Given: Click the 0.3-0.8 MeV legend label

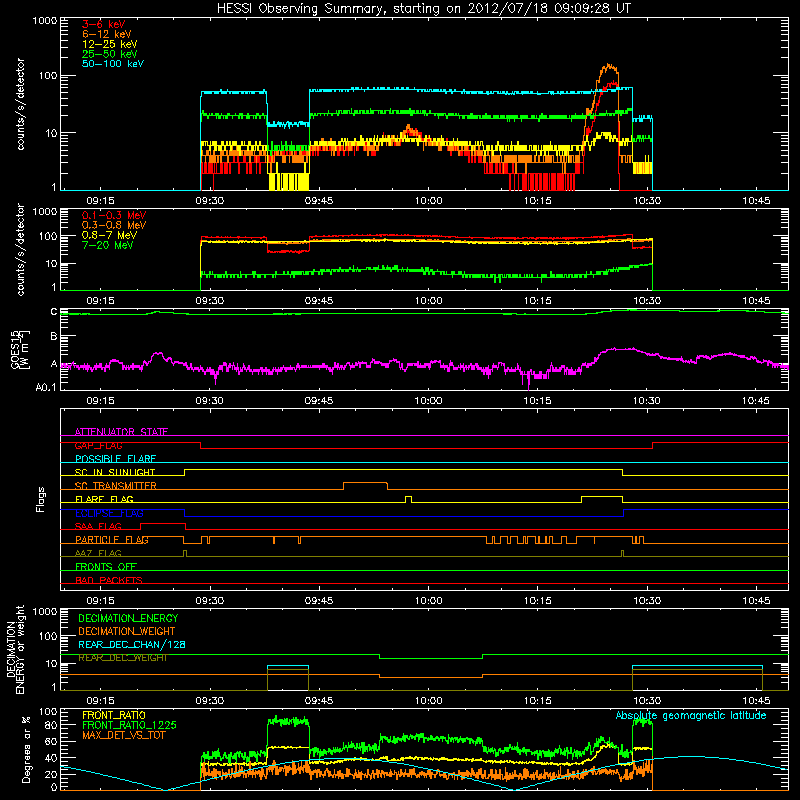Looking at the screenshot, I should 114,225.
